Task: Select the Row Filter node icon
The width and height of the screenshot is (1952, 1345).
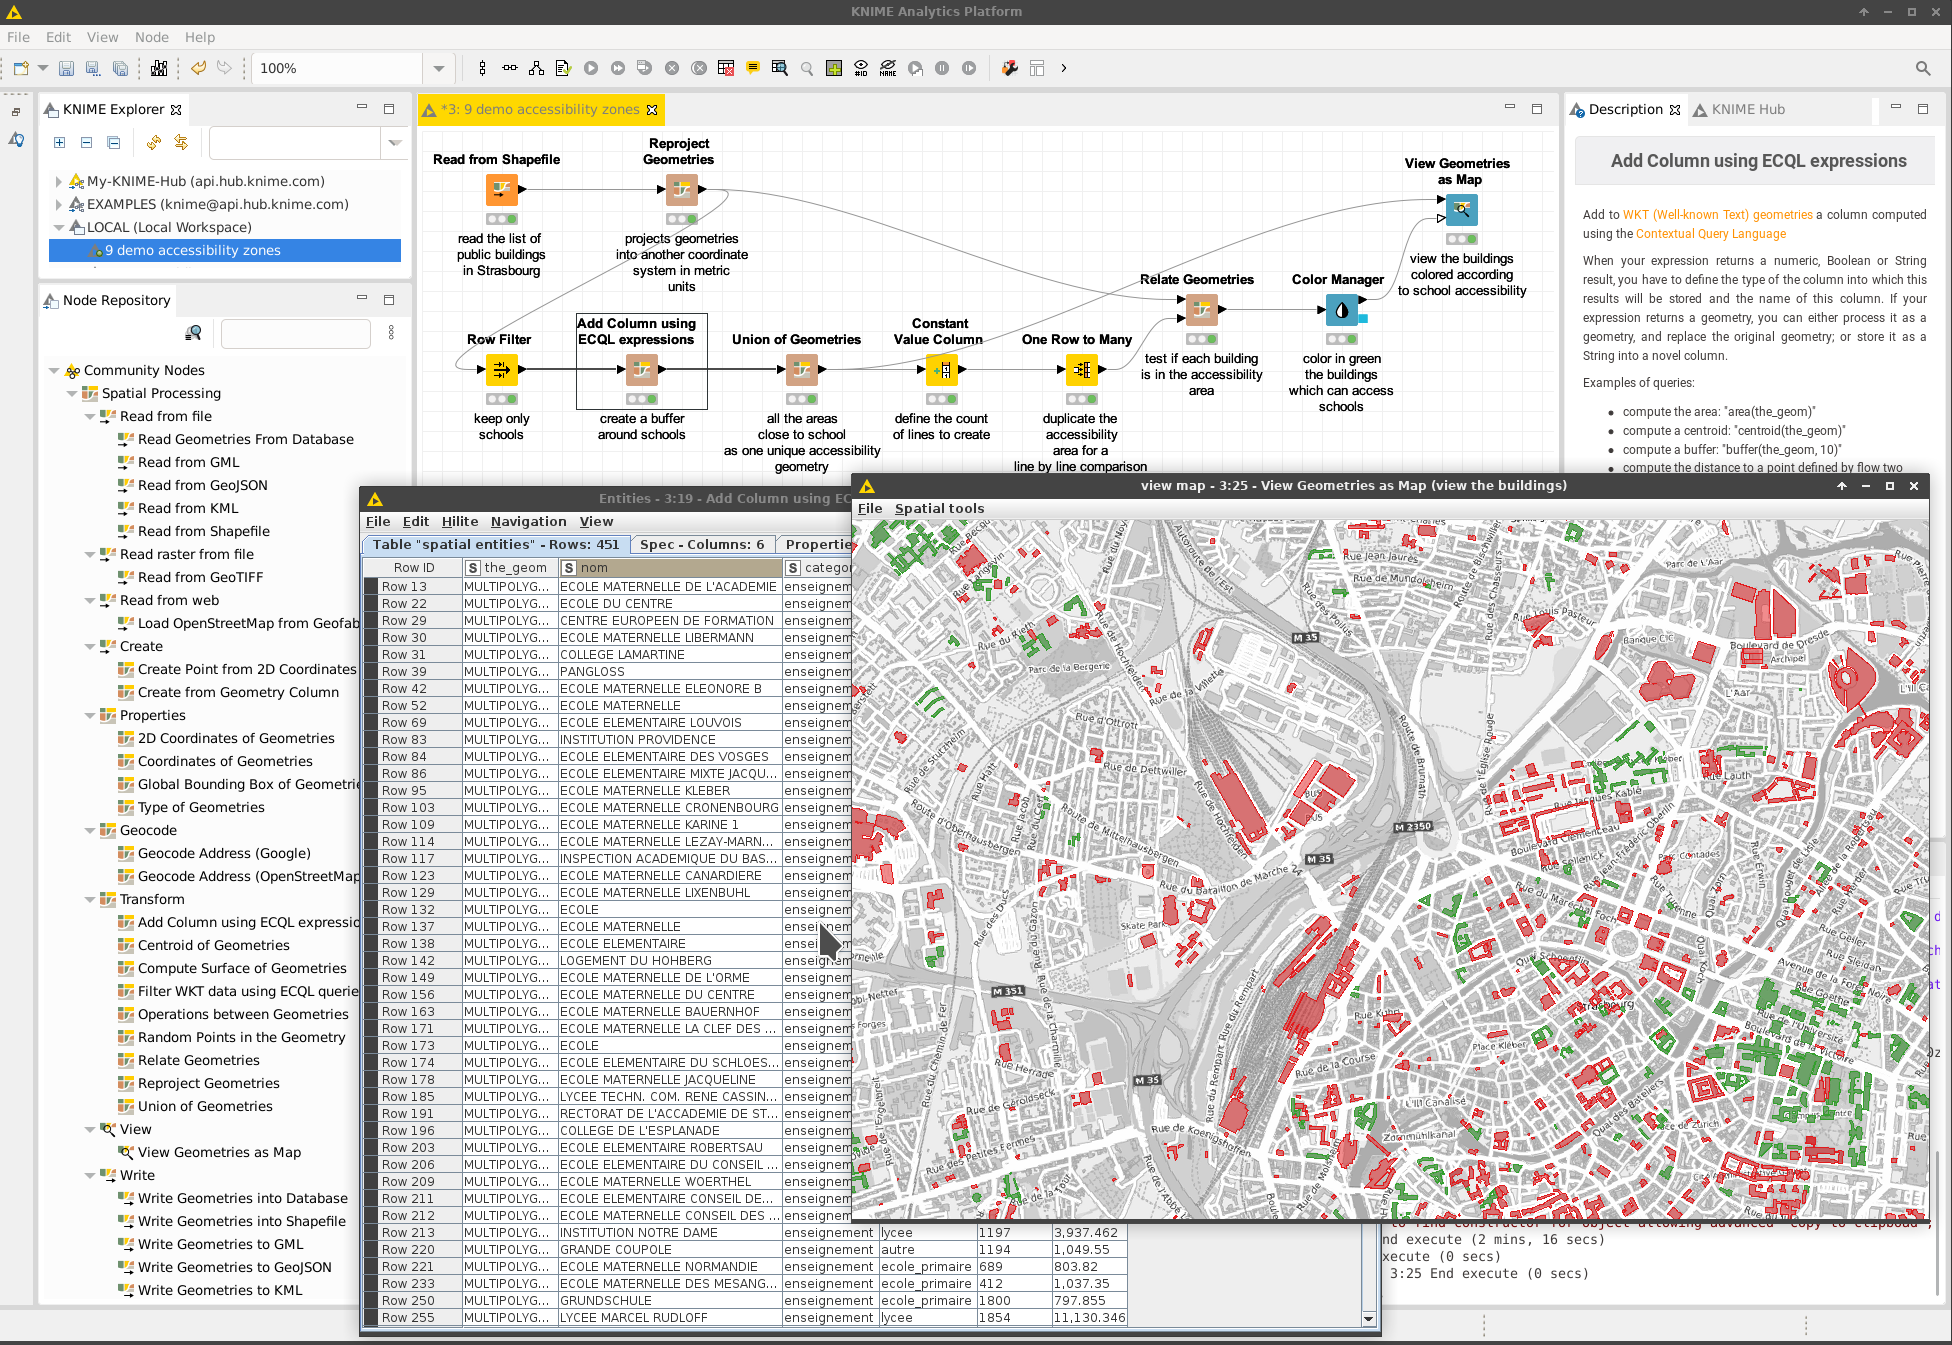Action: click(x=501, y=370)
